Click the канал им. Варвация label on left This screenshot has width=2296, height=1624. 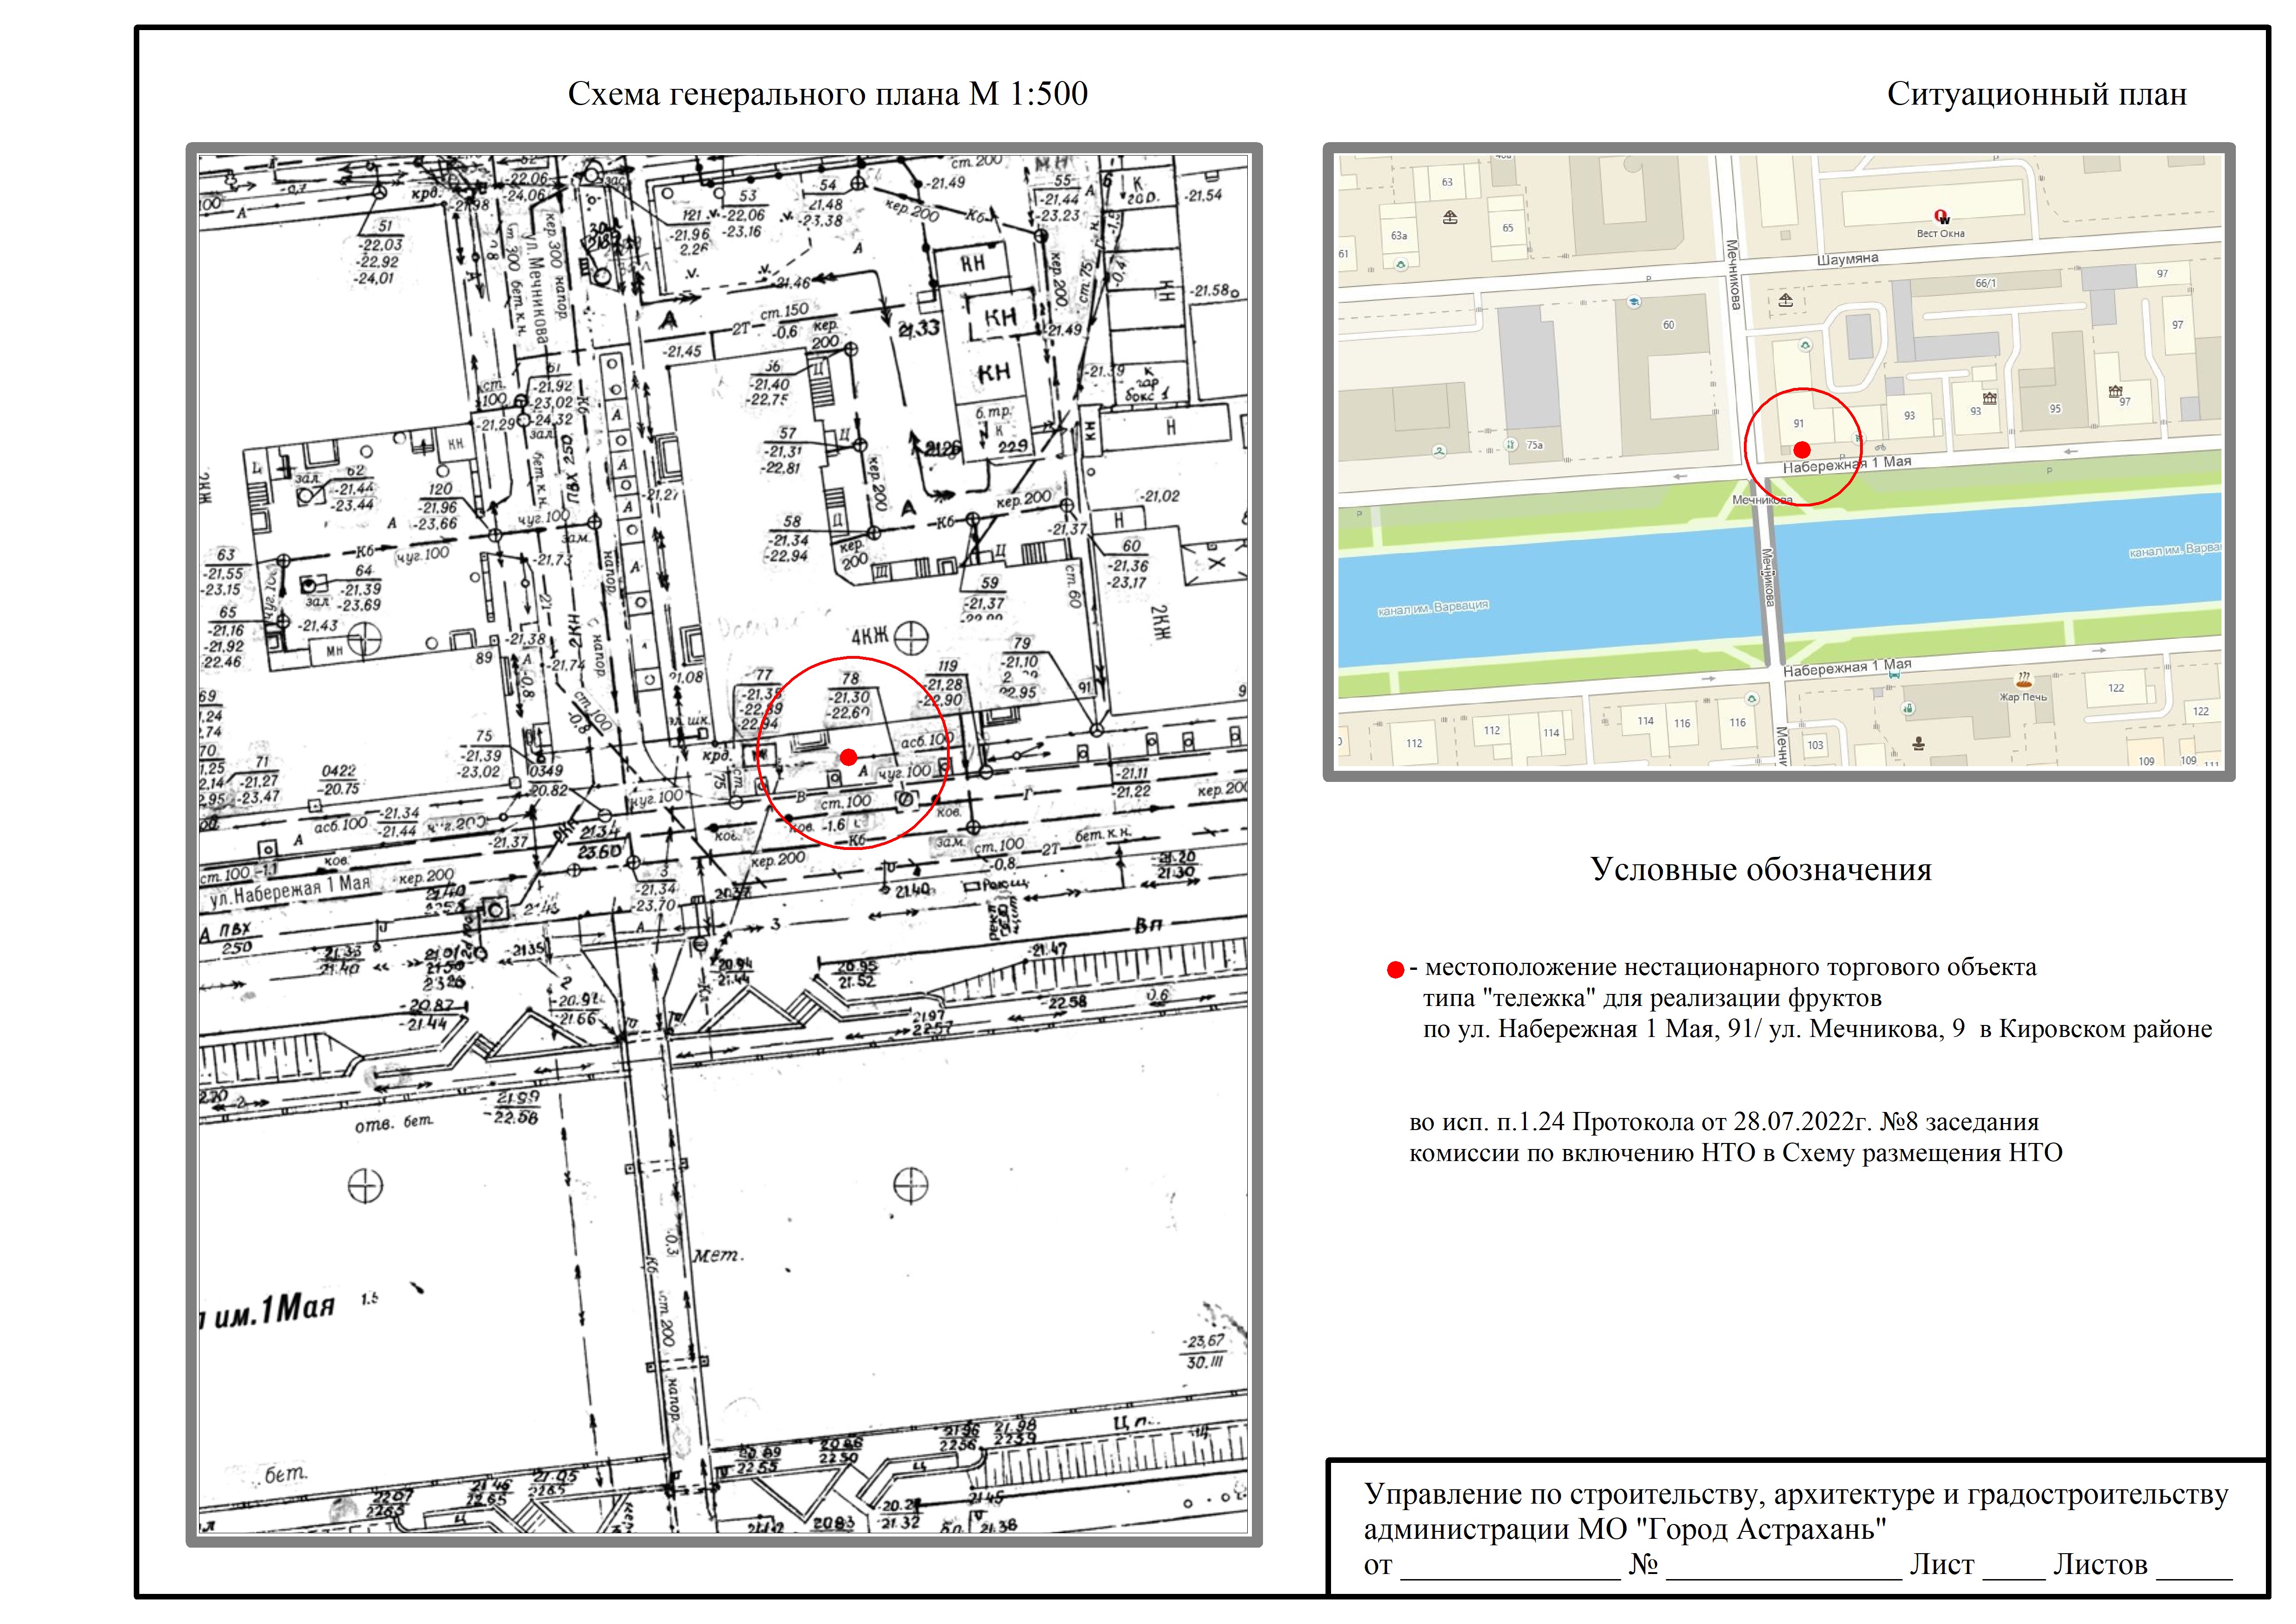tap(1433, 608)
